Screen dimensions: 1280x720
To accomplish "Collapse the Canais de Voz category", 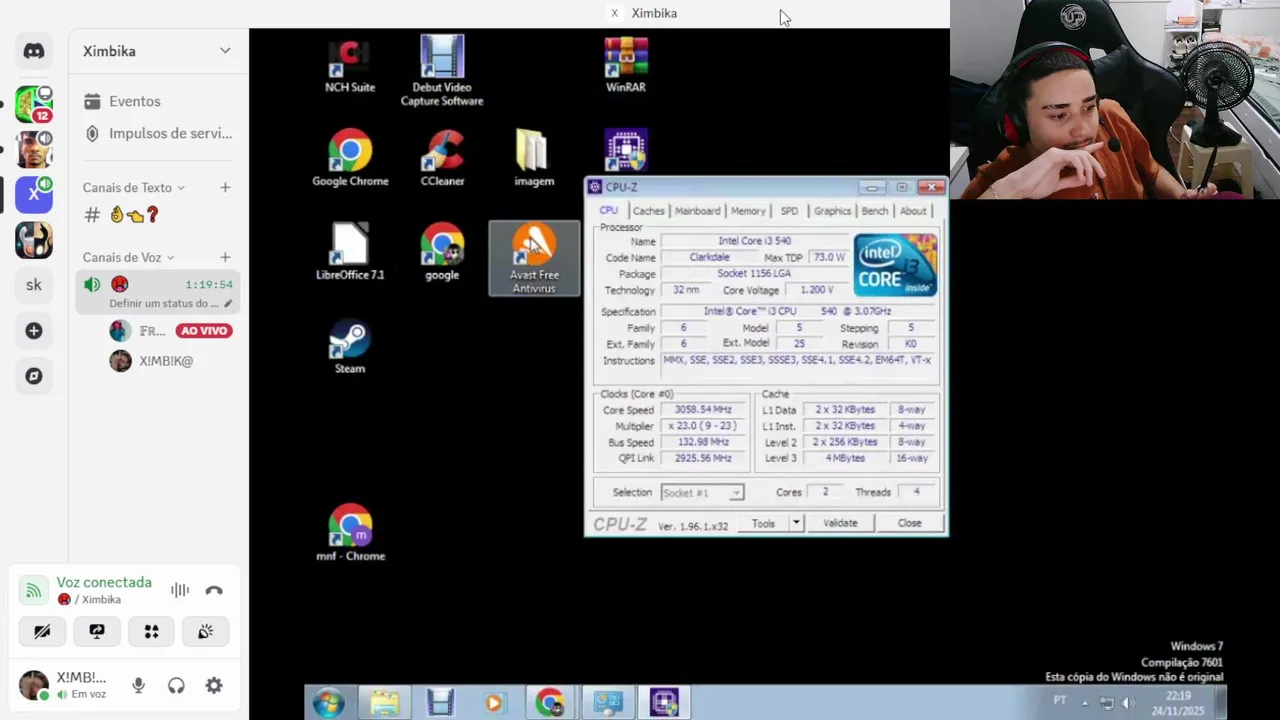I will tap(129, 258).
